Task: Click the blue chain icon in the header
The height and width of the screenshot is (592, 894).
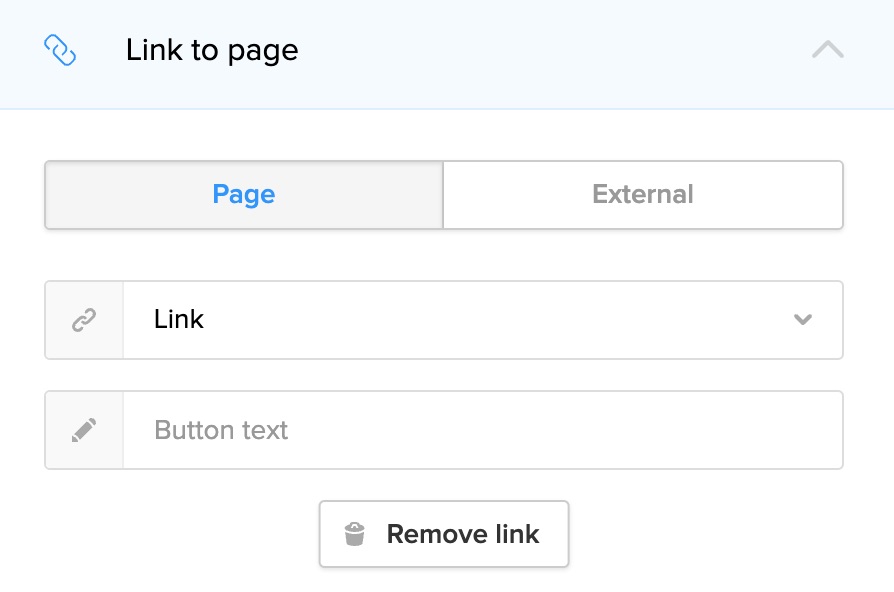Action: click(x=61, y=50)
